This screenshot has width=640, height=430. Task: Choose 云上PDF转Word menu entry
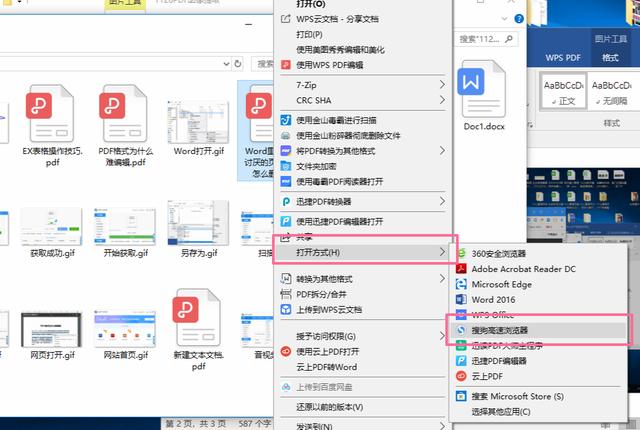[327, 367]
